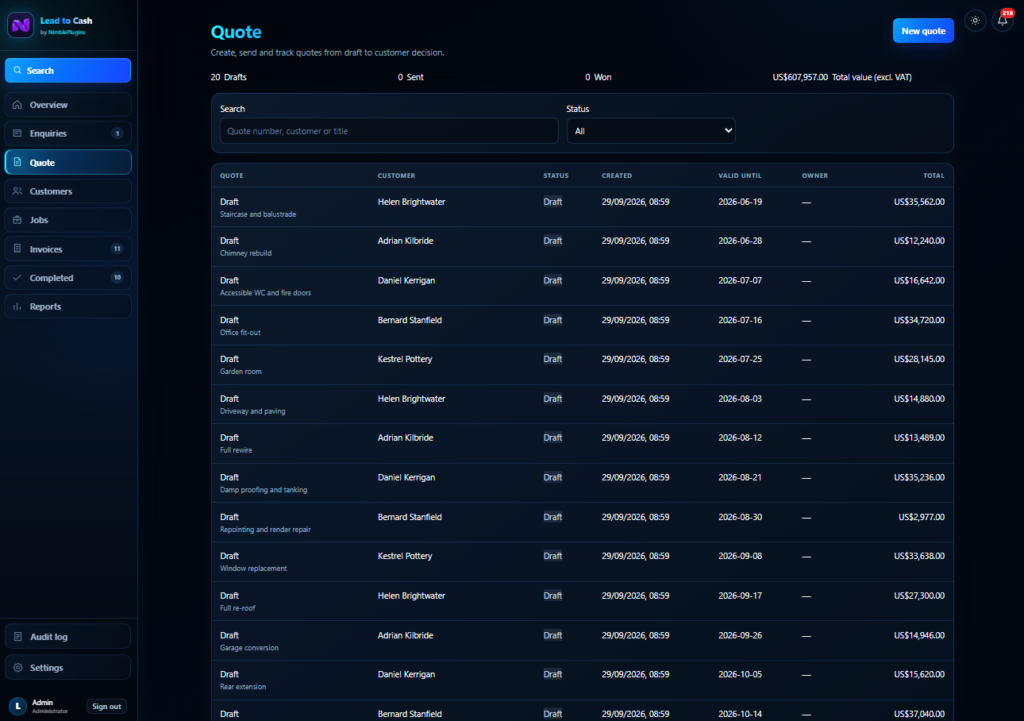Open the Staircase and balustrade quote
The height and width of the screenshot is (721, 1024).
pos(582,207)
